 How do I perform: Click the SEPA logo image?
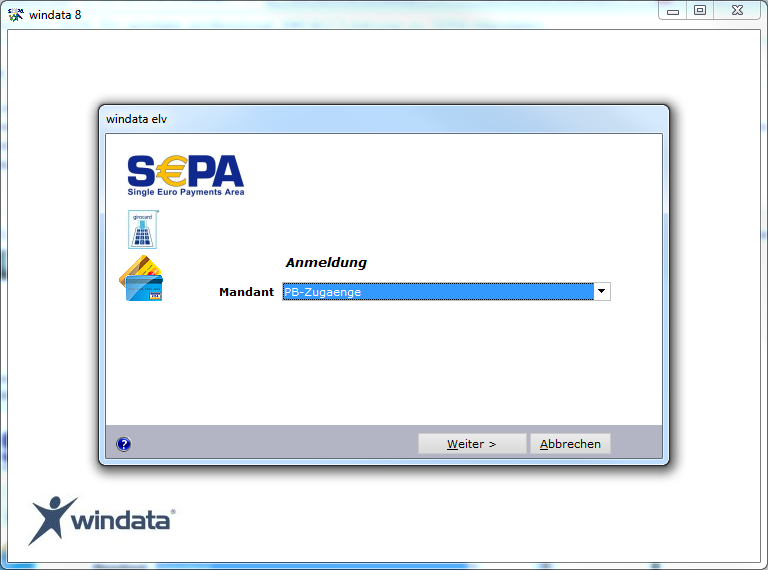click(x=186, y=176)
